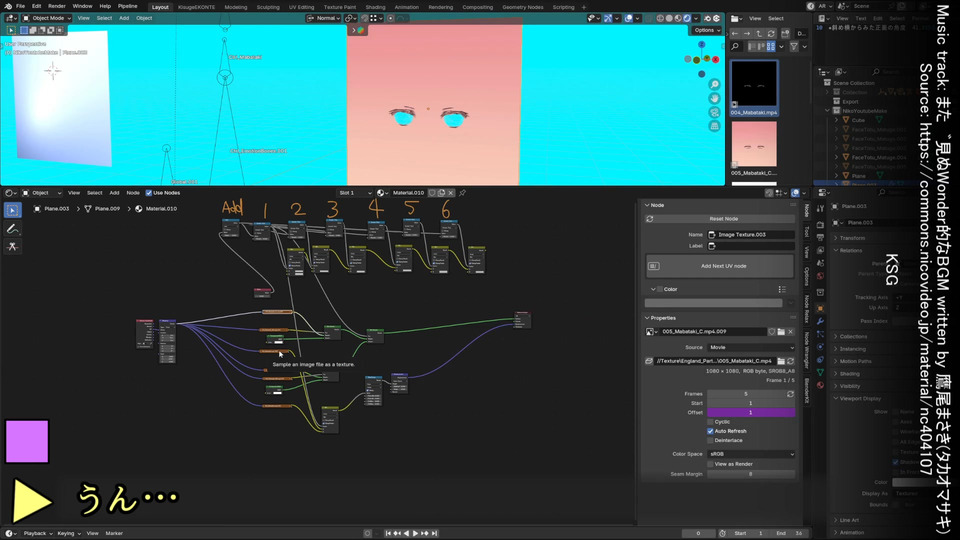Switch file browser to thumbnail display

coord(771,47)
